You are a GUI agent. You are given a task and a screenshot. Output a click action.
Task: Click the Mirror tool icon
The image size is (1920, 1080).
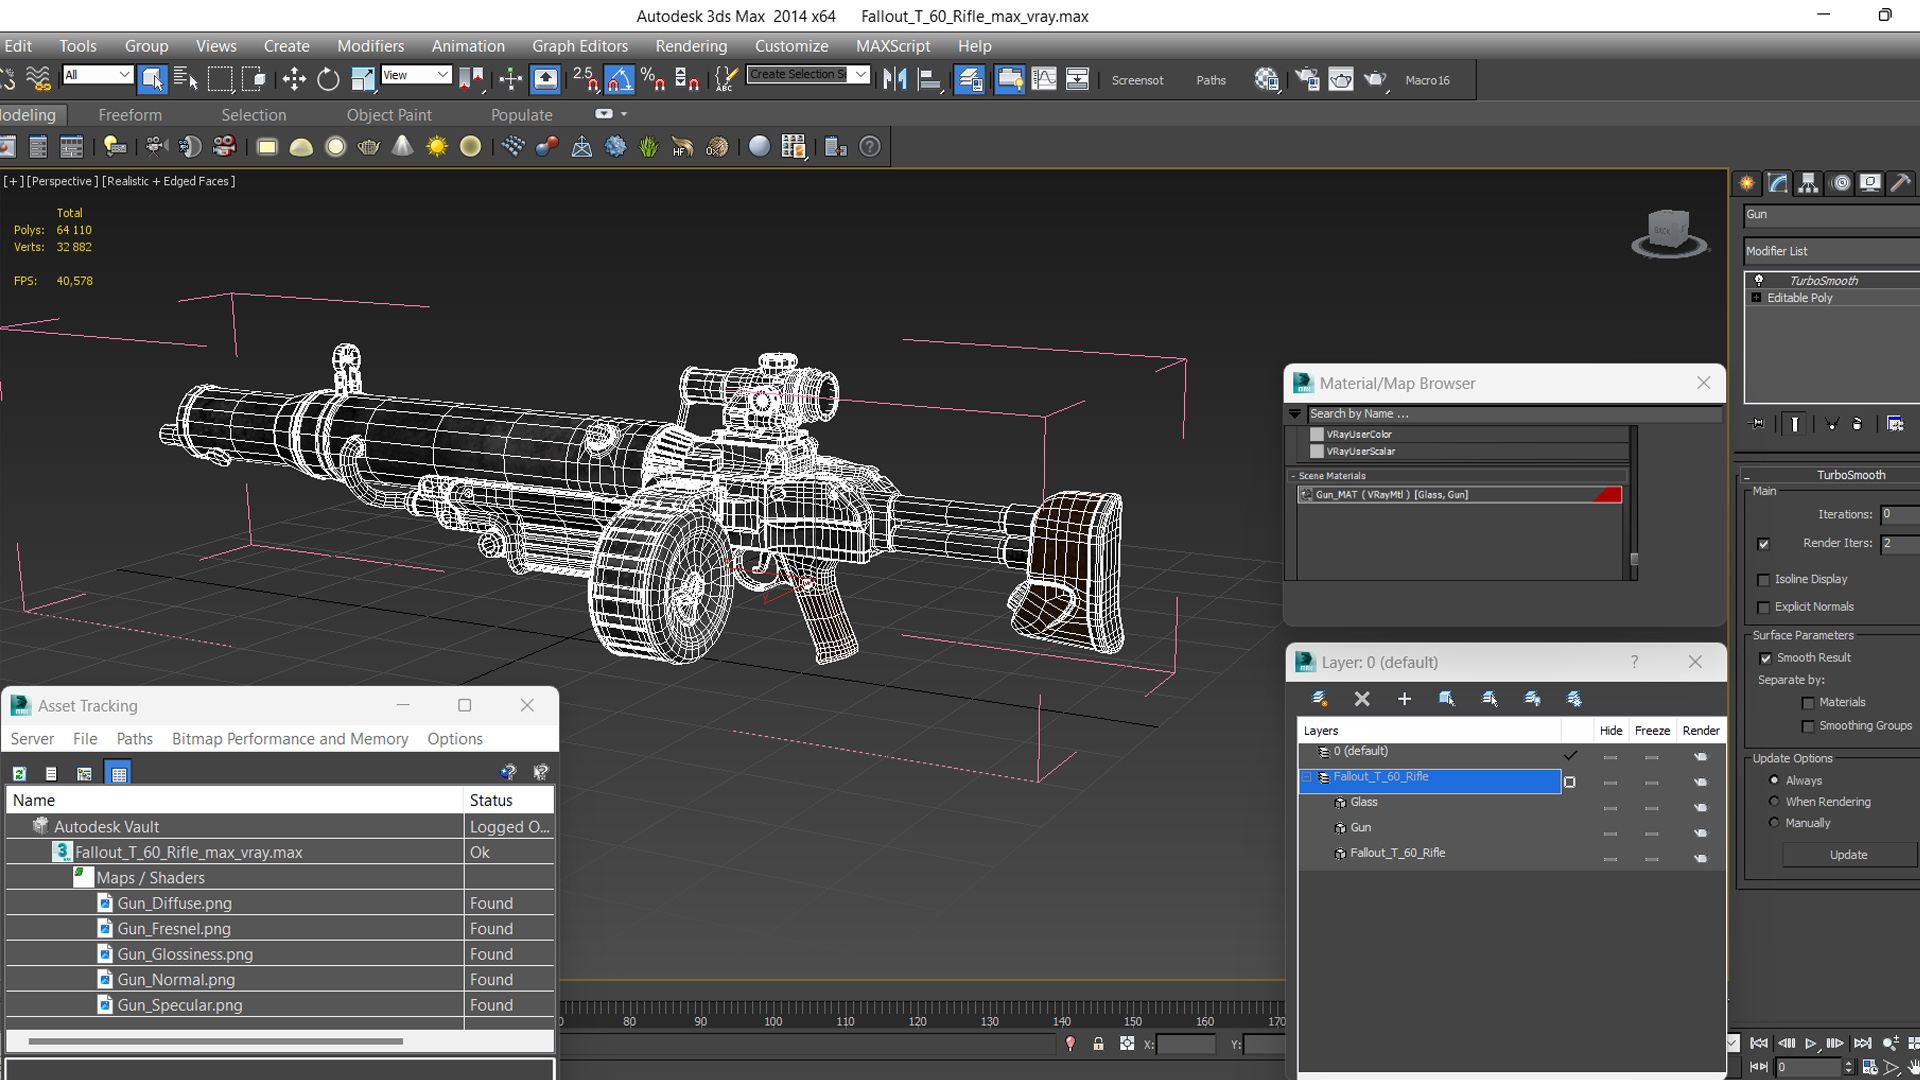[x=895, y=79]
